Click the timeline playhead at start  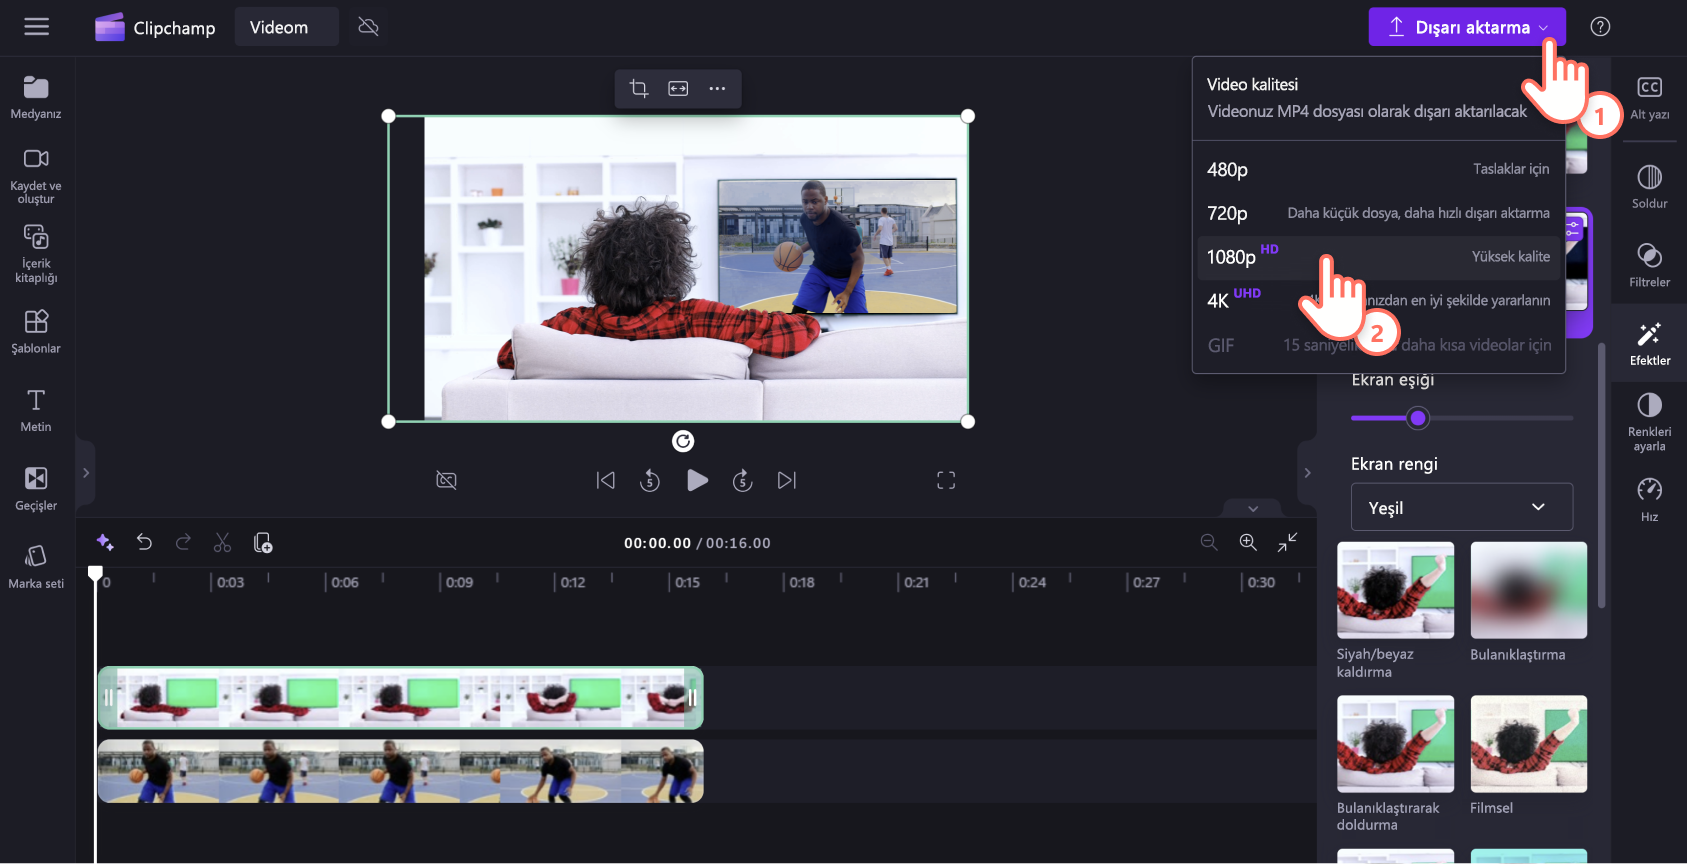95,574
